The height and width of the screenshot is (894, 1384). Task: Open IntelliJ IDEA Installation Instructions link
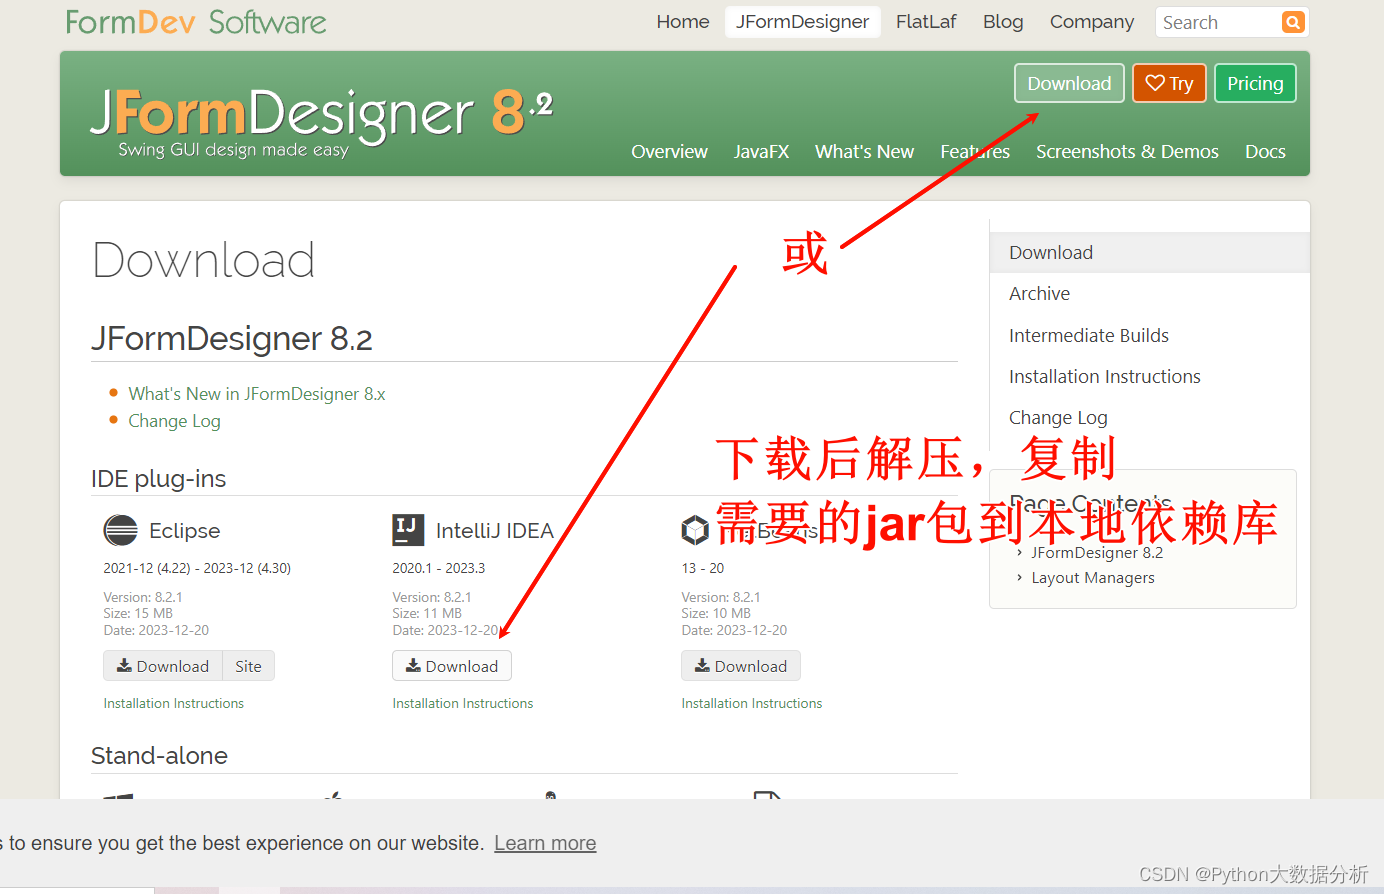coord(463,703)
